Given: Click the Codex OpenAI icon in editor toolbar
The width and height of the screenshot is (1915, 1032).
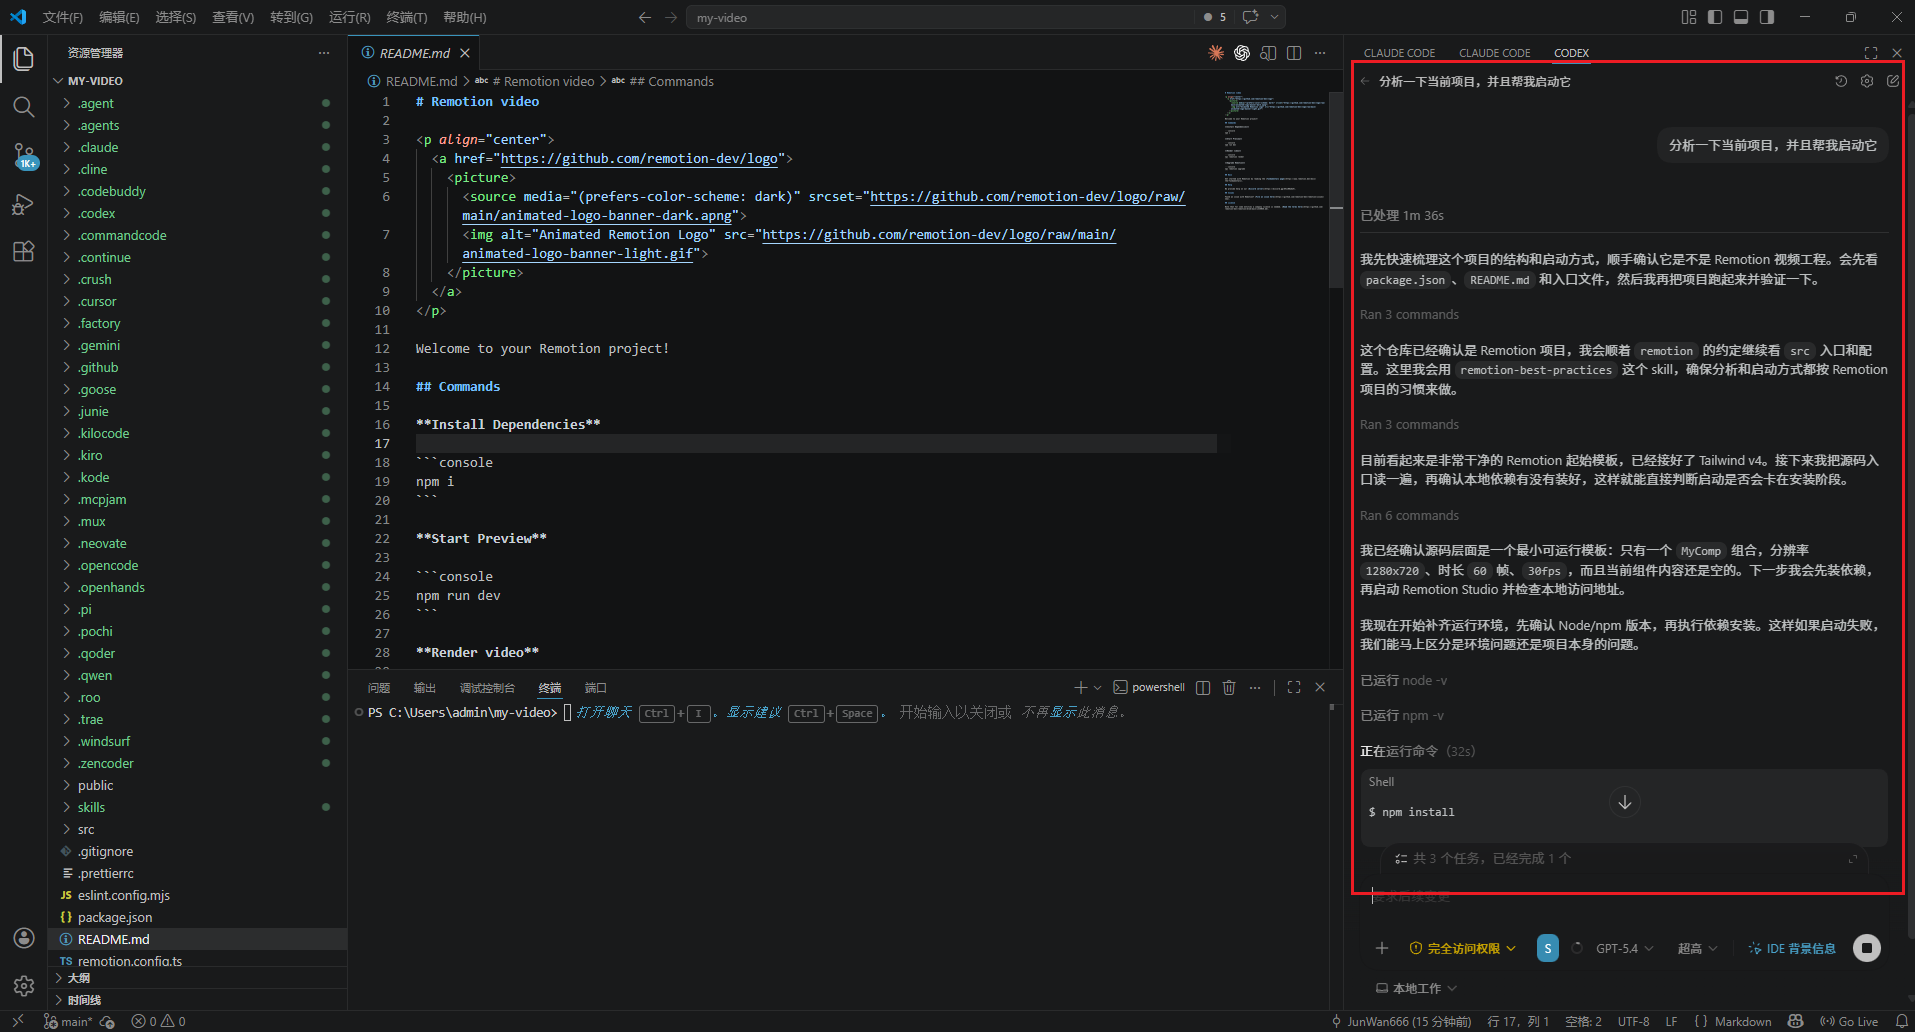Looking at the screenshot, I should 1242,53.
